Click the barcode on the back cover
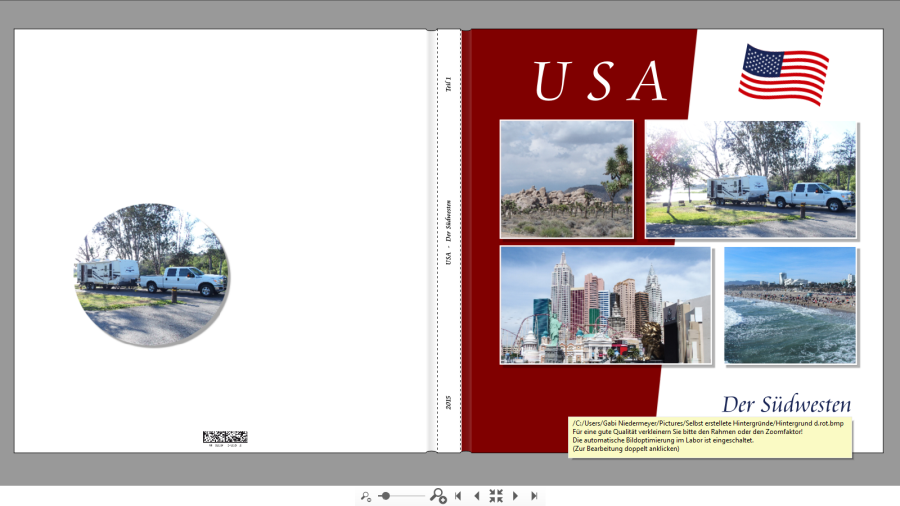Screen dimensions: 900x506 click(224, 437)
